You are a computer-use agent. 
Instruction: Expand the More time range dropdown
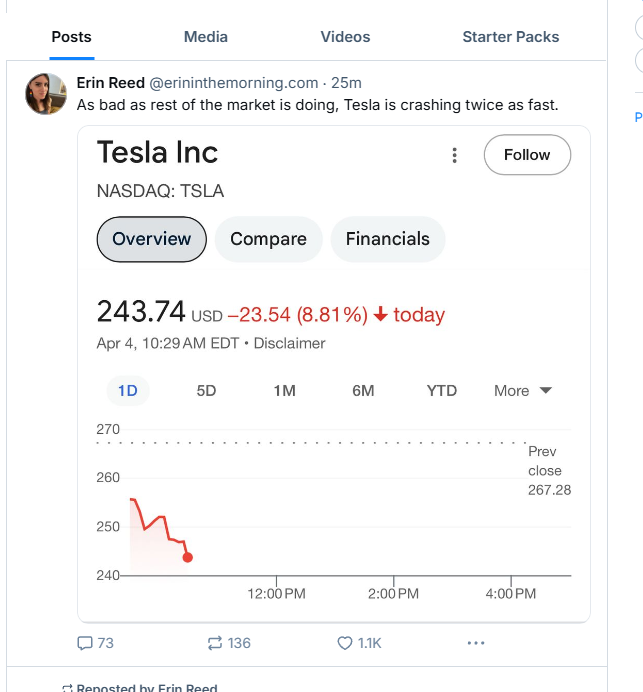click(x=522, y=391)
